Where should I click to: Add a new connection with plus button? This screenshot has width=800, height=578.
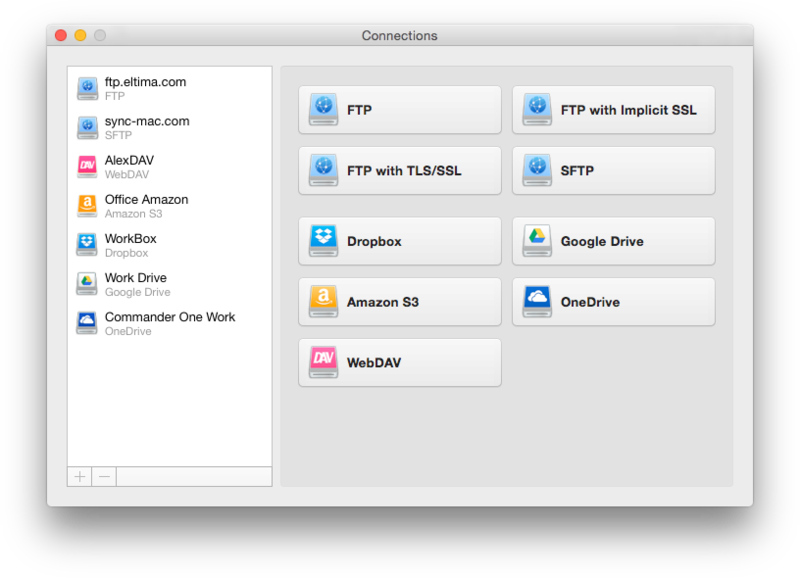pos(80,477)
